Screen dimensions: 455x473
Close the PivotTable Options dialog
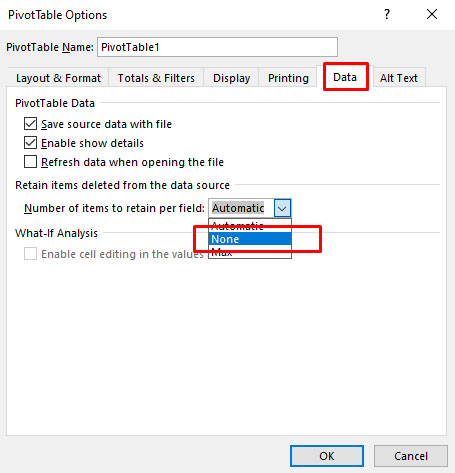click(432, 14)
